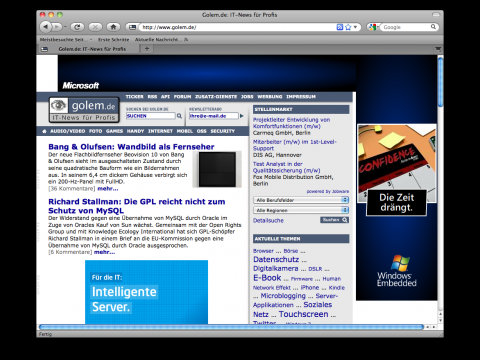The width and height of the screenshot is (480, 360).
Task: Select the Golem.de IT-News tab
Action: [92, 49]
